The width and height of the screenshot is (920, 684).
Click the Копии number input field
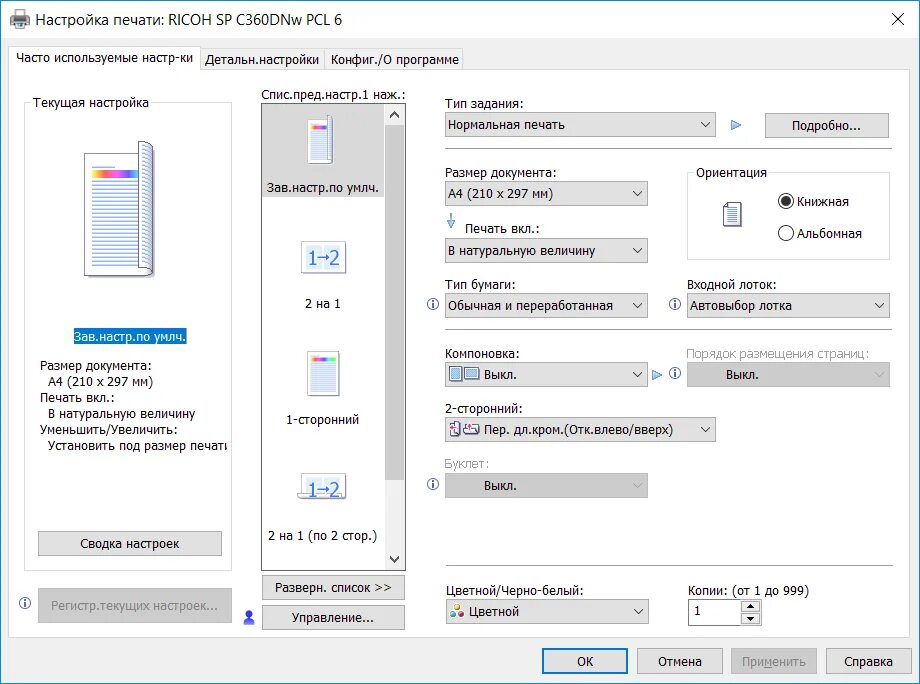click(714, 612)
